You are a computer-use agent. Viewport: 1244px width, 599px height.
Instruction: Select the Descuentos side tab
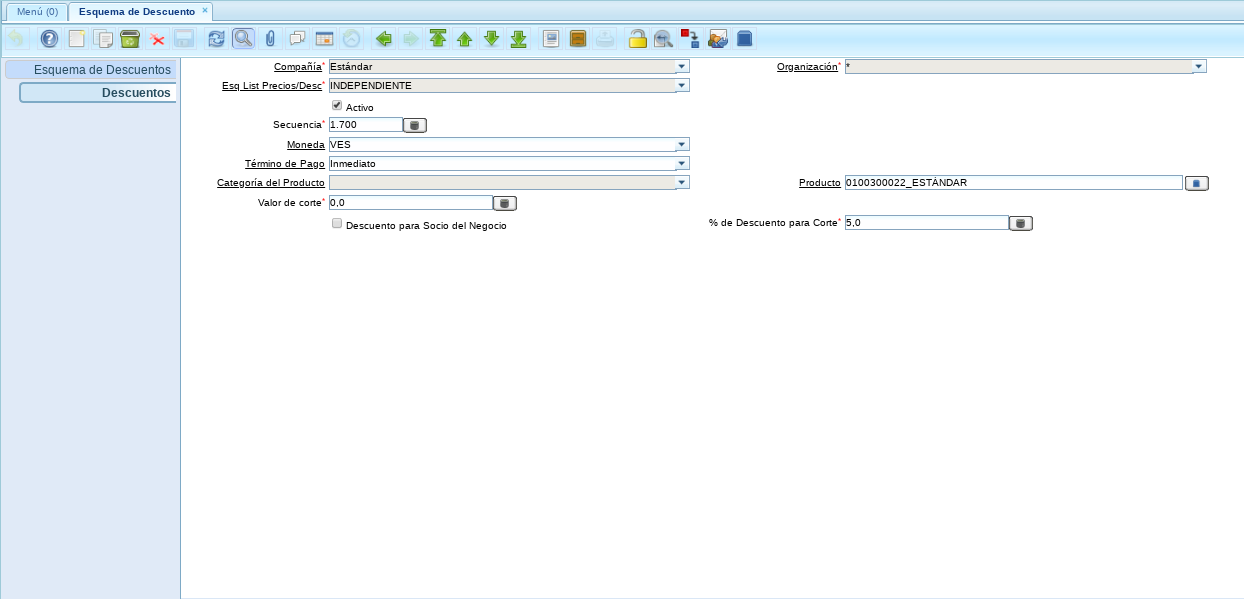(x=98, y=92)
